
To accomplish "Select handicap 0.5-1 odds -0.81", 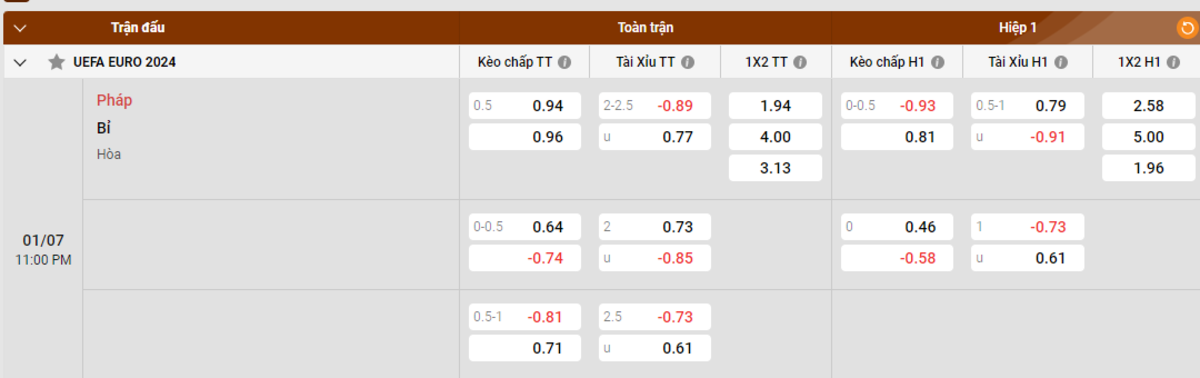I will pyautogui.click(x=524, y=317).
